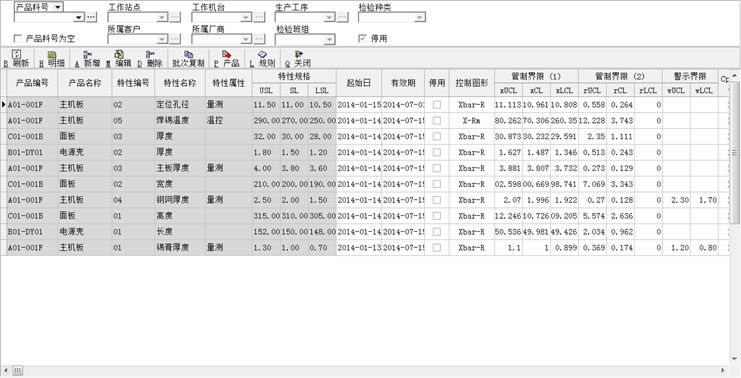This screenshot has height=378, width=741.
Task: Click the horizontal scrollbar thumb at bottom
Action: pos(17,370)
